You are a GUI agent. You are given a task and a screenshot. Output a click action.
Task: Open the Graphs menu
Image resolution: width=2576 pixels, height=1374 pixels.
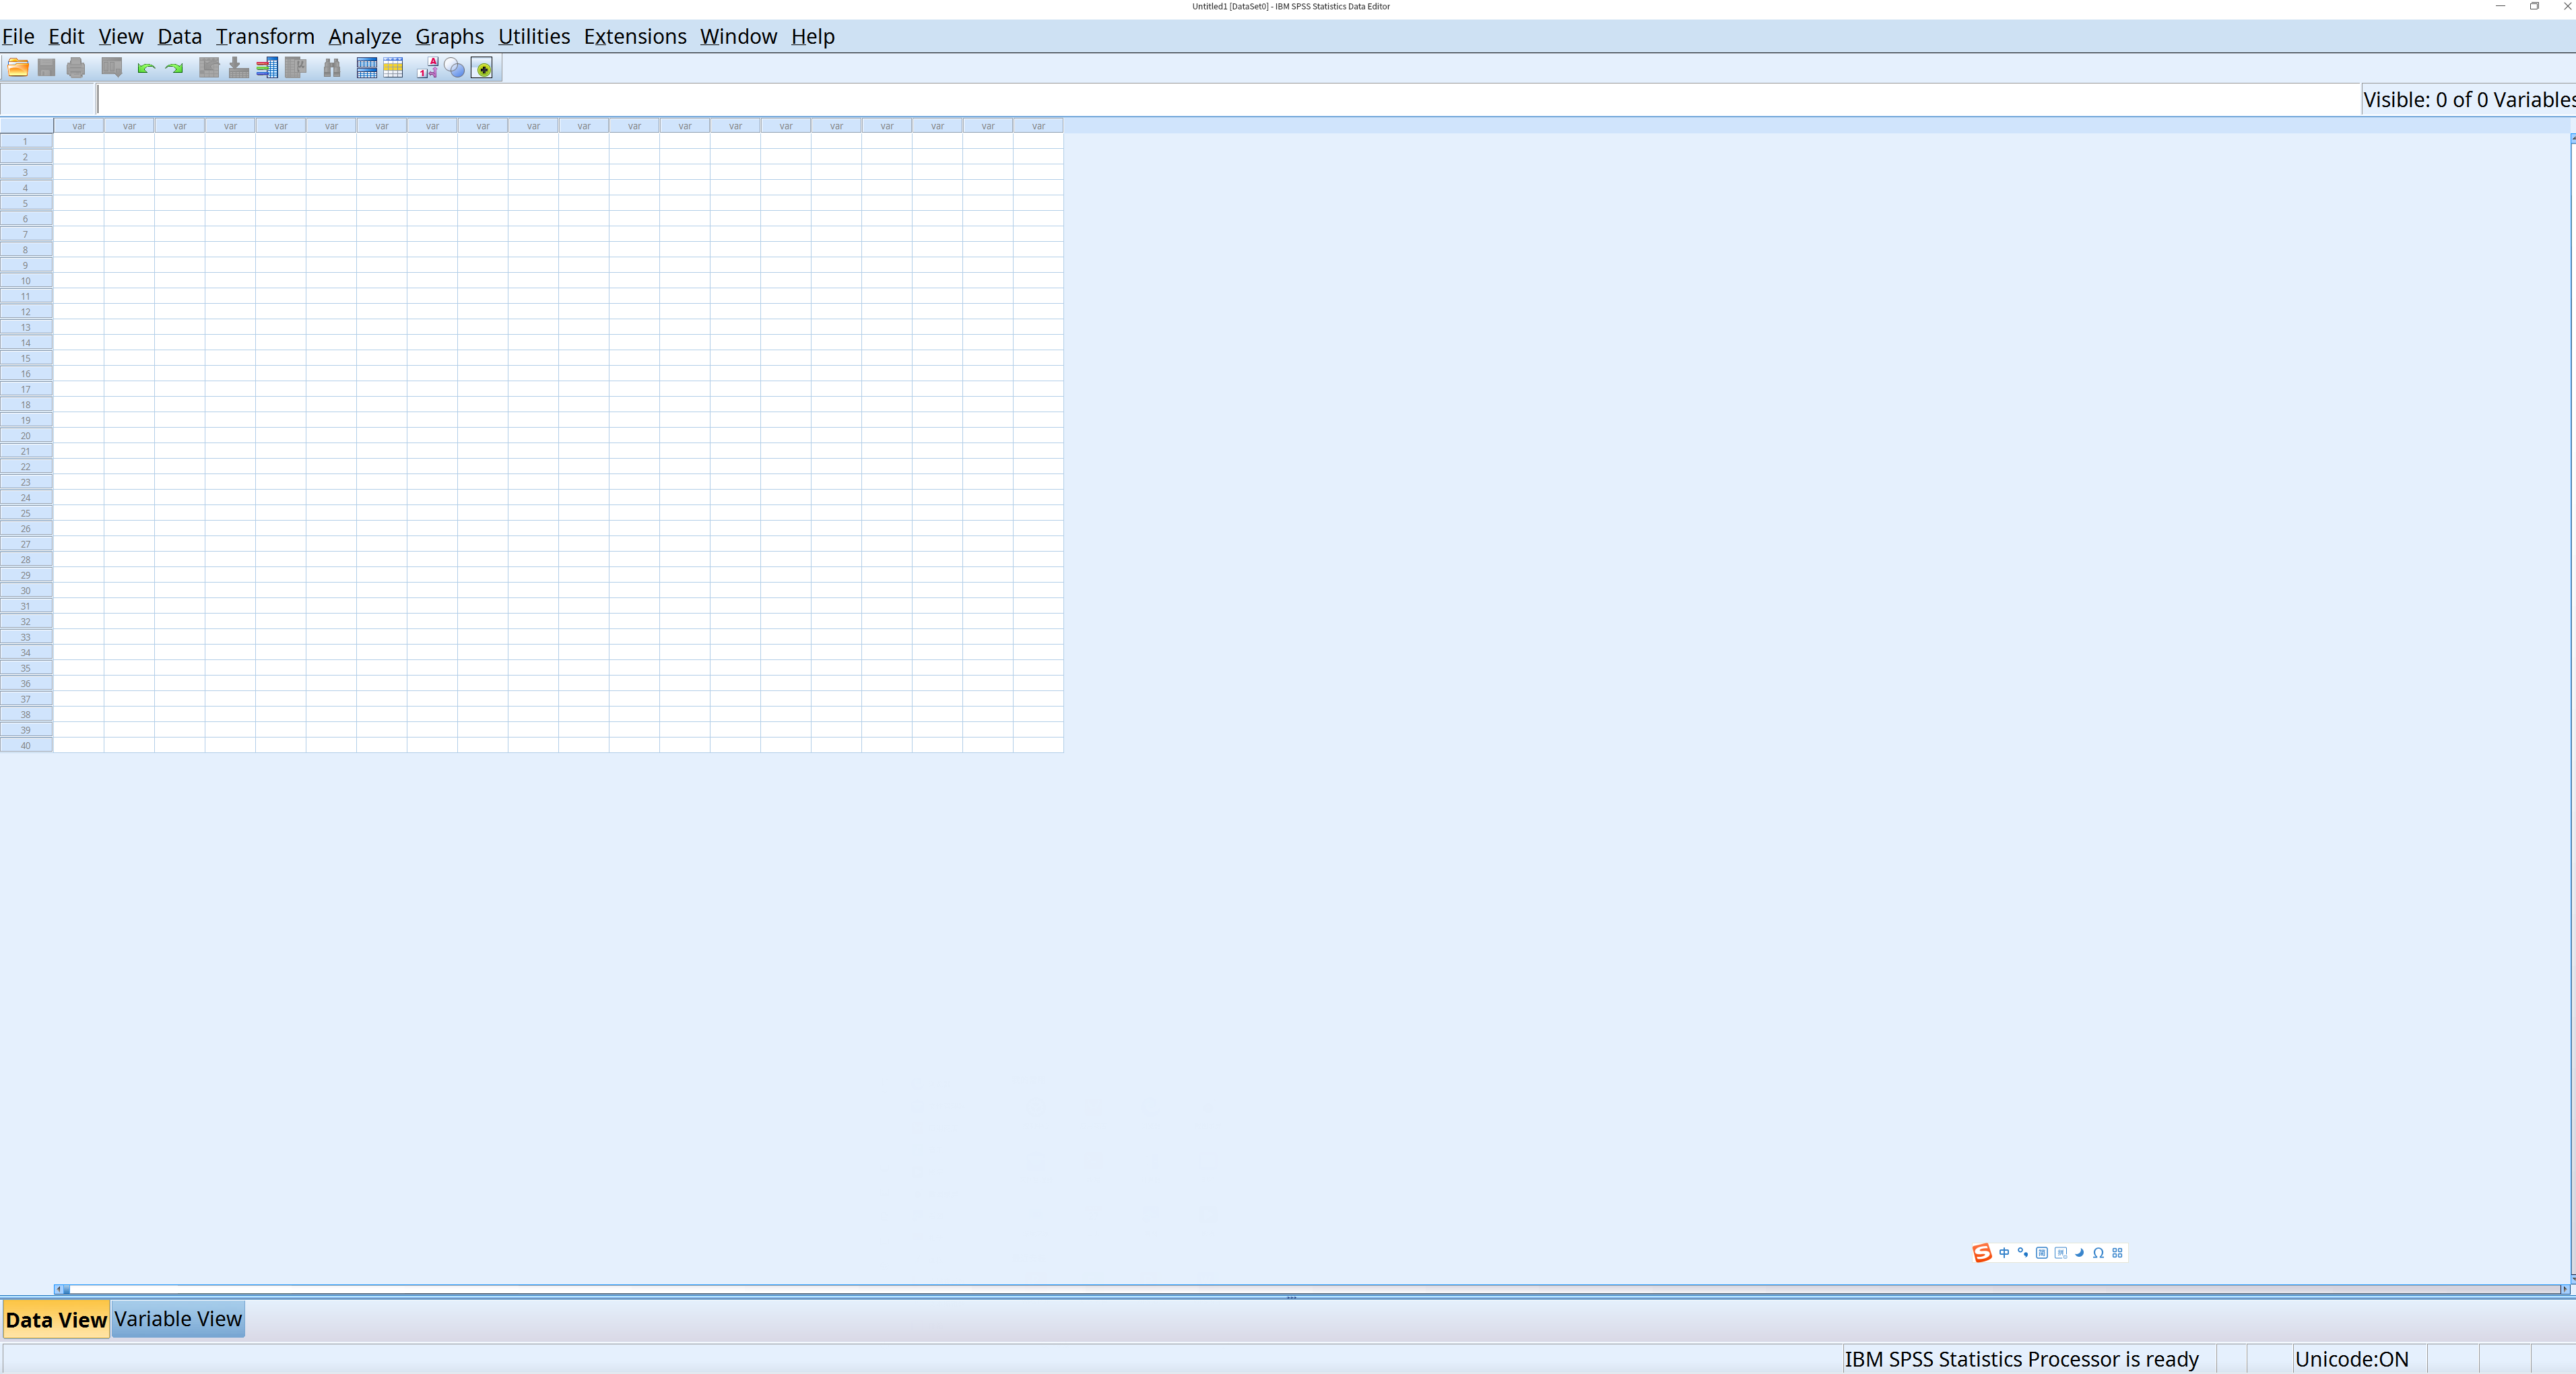click(450, 36)
